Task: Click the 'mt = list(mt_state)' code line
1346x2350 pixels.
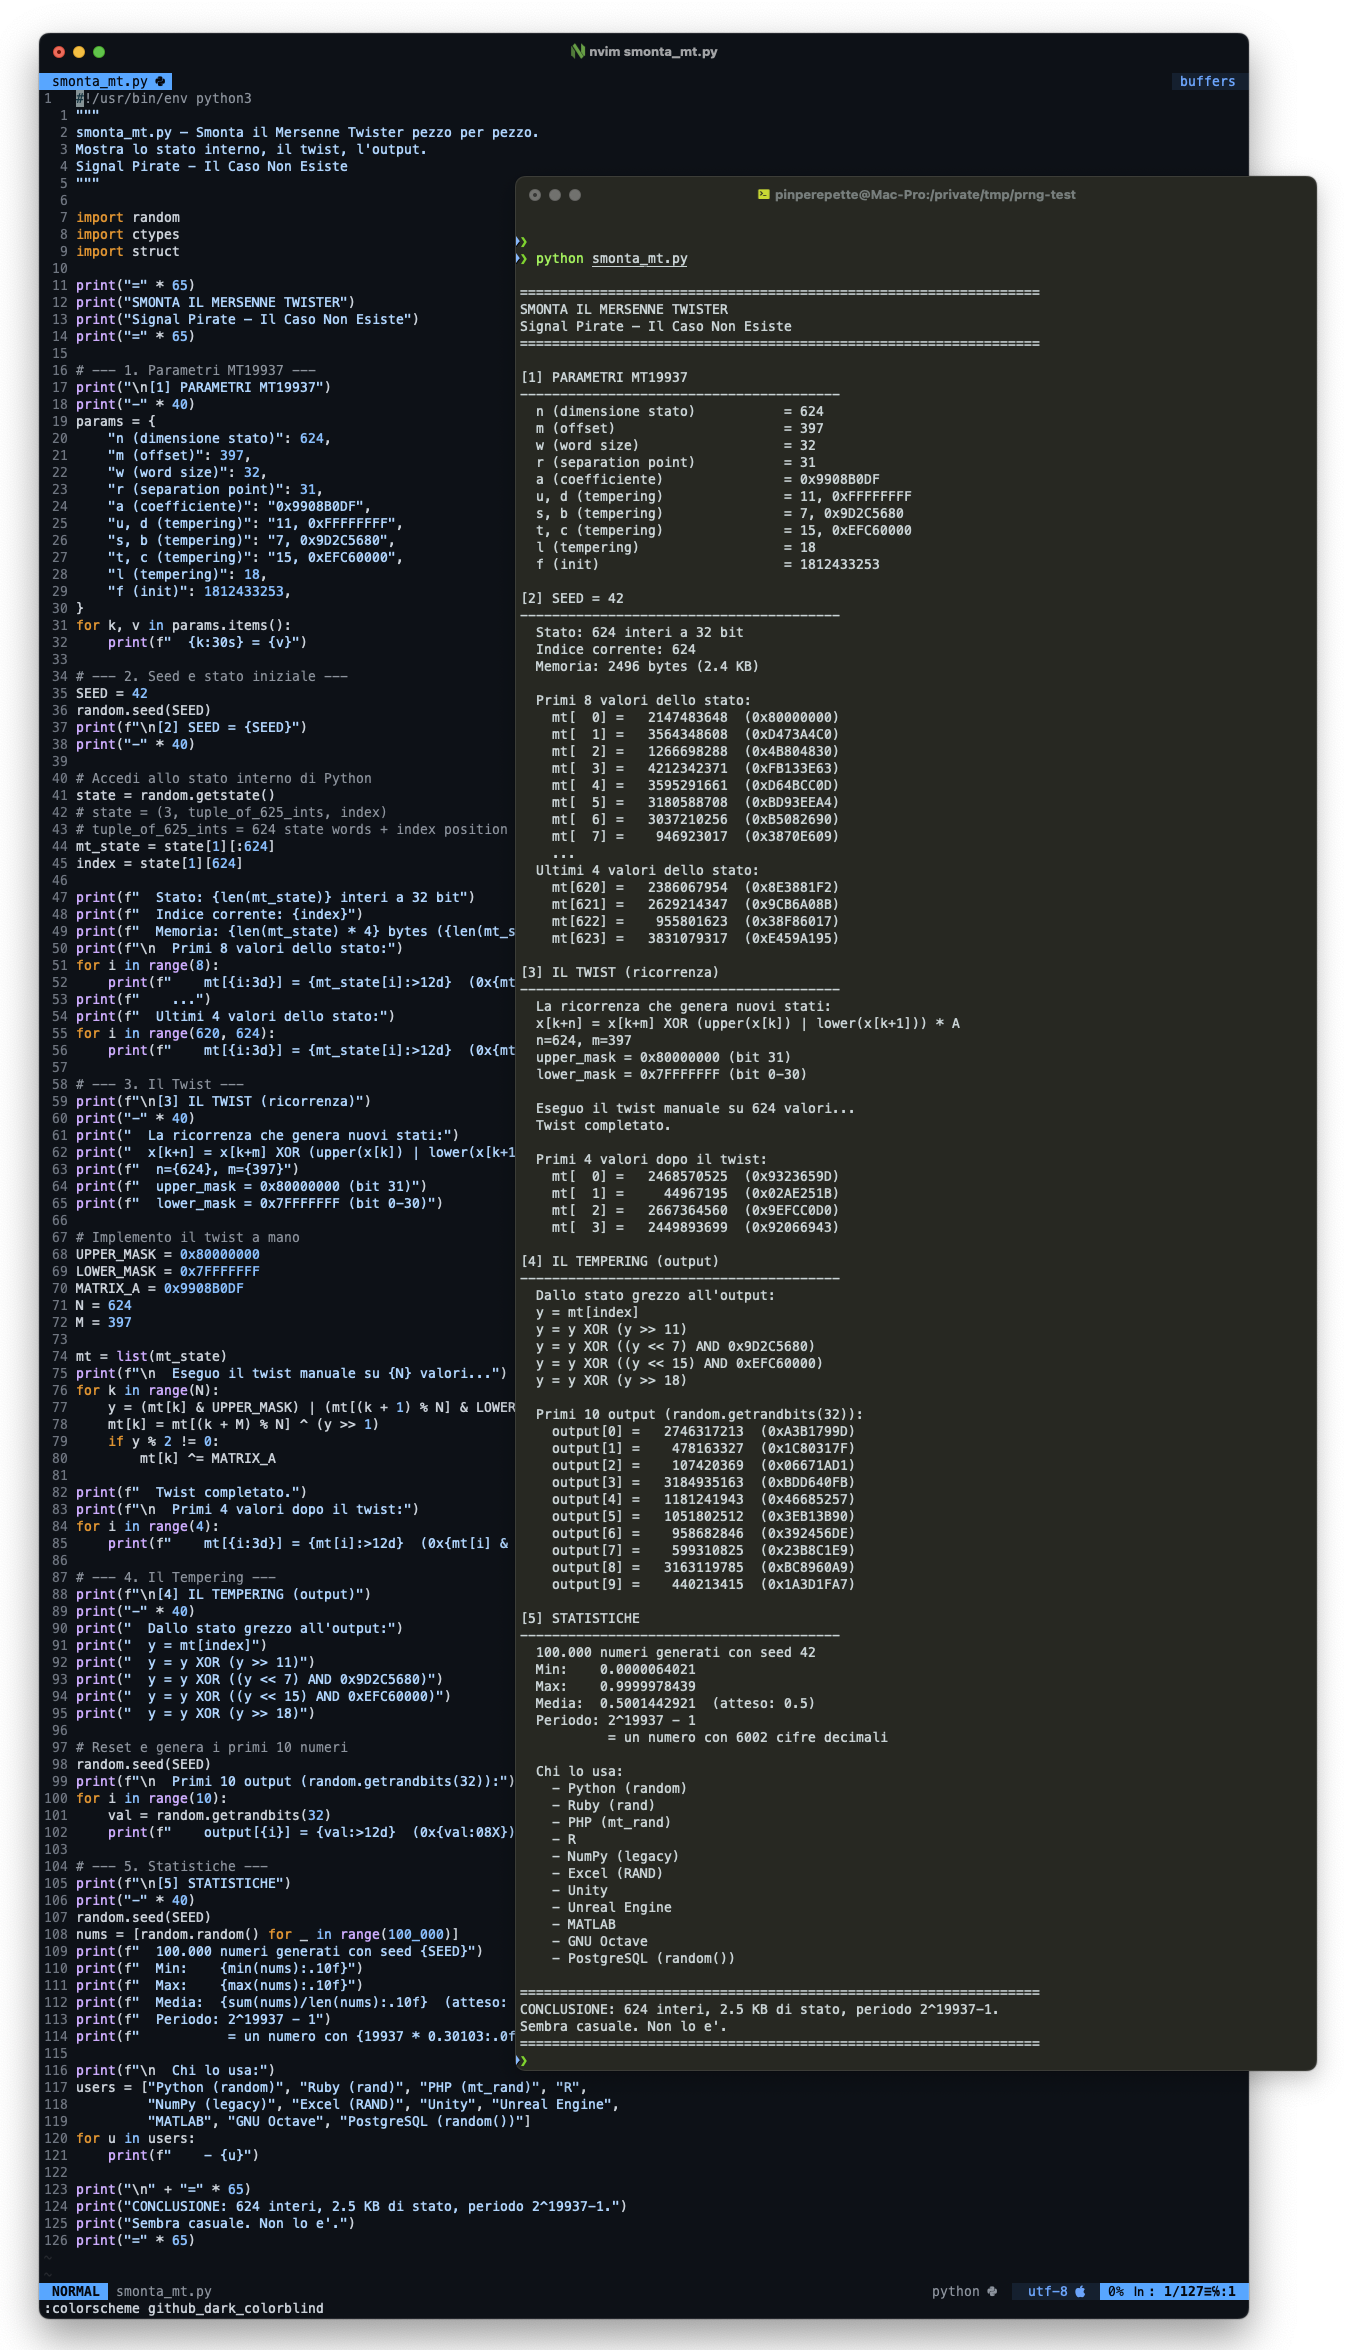Action: coord(152,1356)
